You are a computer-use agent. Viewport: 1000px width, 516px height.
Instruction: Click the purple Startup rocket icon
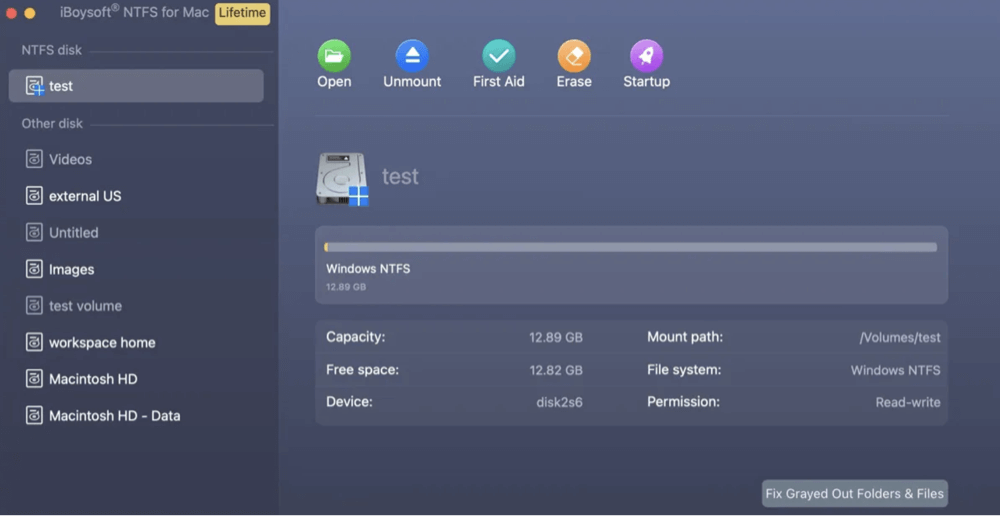point(647,55)
